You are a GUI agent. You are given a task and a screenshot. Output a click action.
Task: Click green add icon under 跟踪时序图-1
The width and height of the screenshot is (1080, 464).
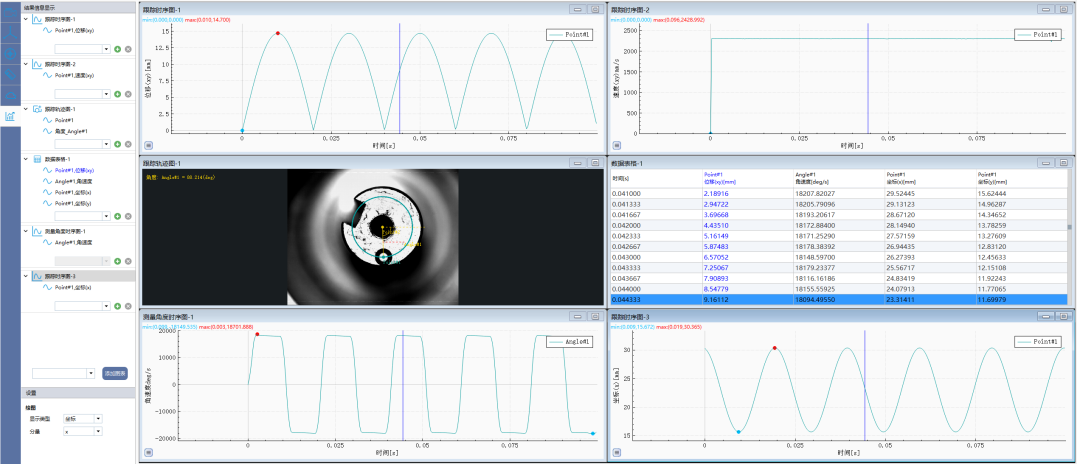pyautogui.click(x=117, y=48)
